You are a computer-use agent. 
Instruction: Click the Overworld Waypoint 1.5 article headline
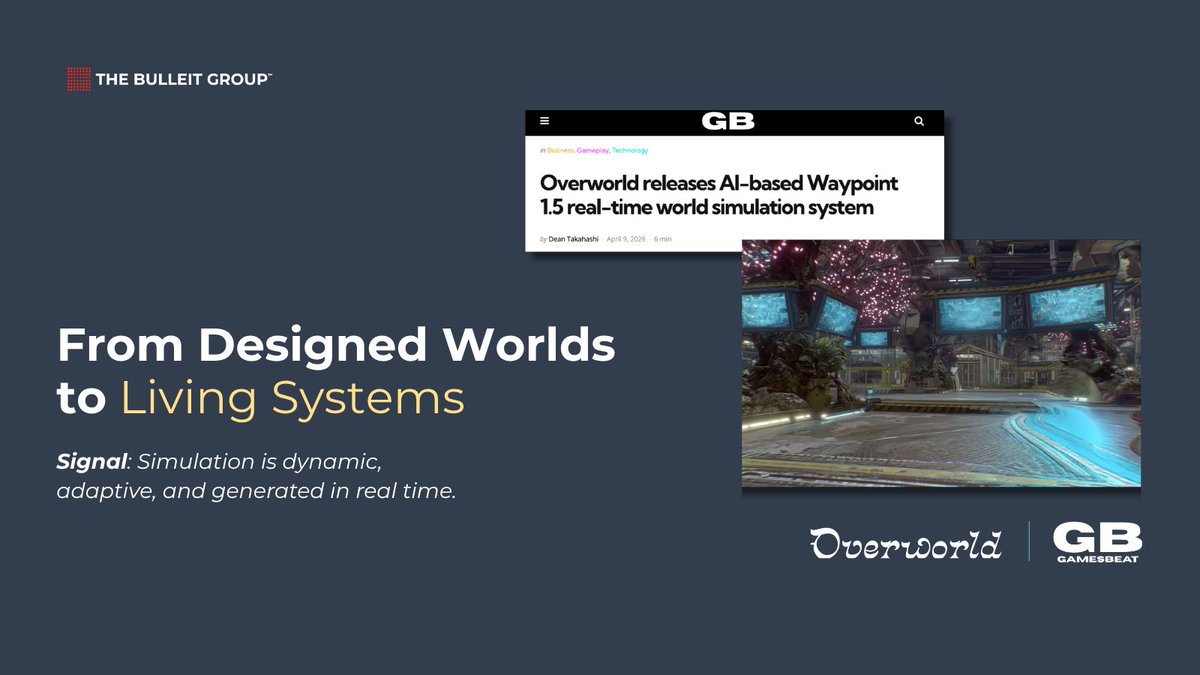719,195
